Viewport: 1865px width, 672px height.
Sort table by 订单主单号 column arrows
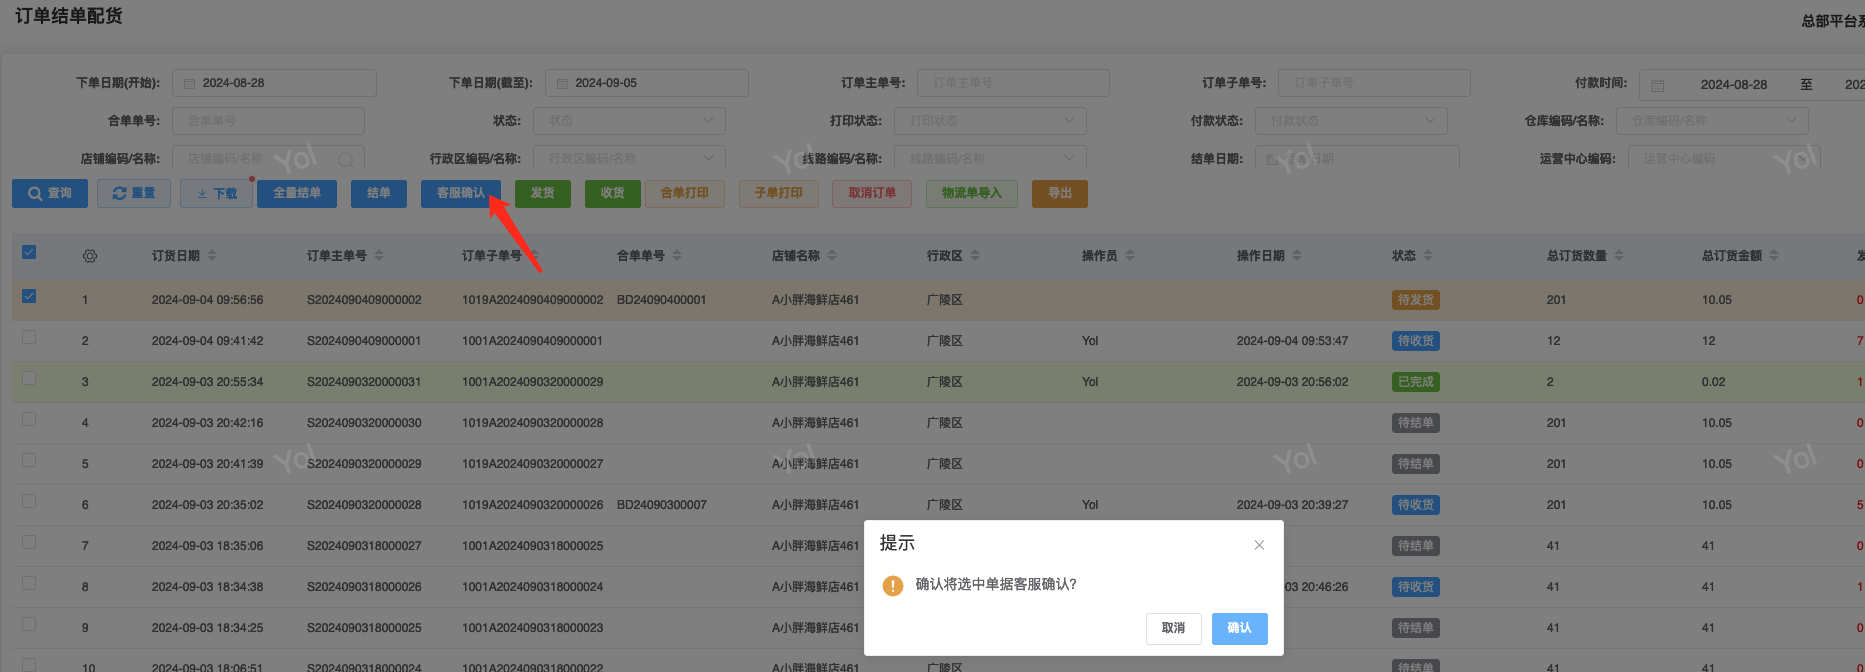tap(379, 256)
